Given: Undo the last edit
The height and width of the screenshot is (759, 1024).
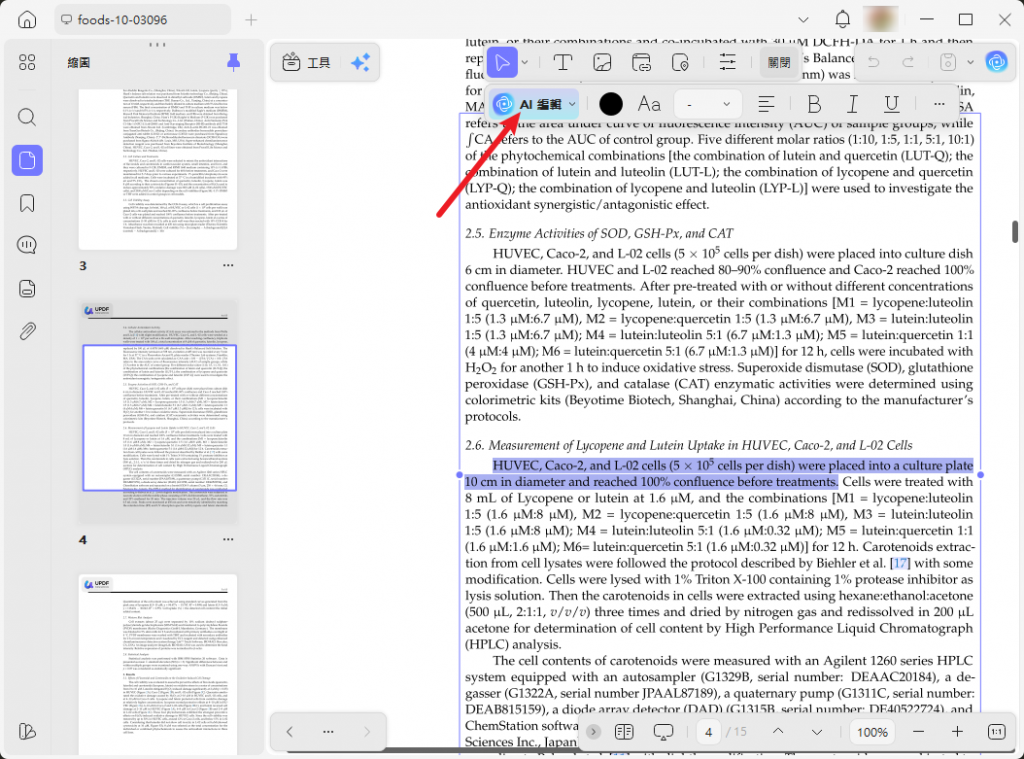Looking at the screenshot, I should point(873,62).
